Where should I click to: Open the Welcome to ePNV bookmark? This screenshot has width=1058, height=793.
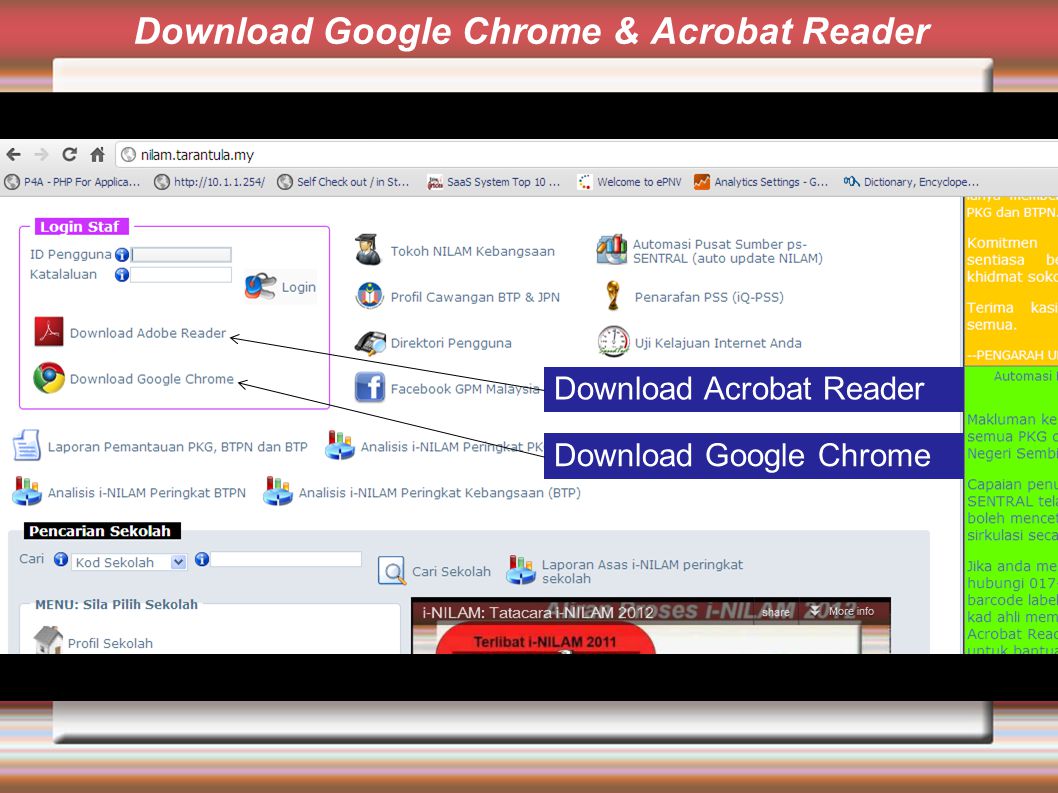pyautogui.click(x=630, y=182)
